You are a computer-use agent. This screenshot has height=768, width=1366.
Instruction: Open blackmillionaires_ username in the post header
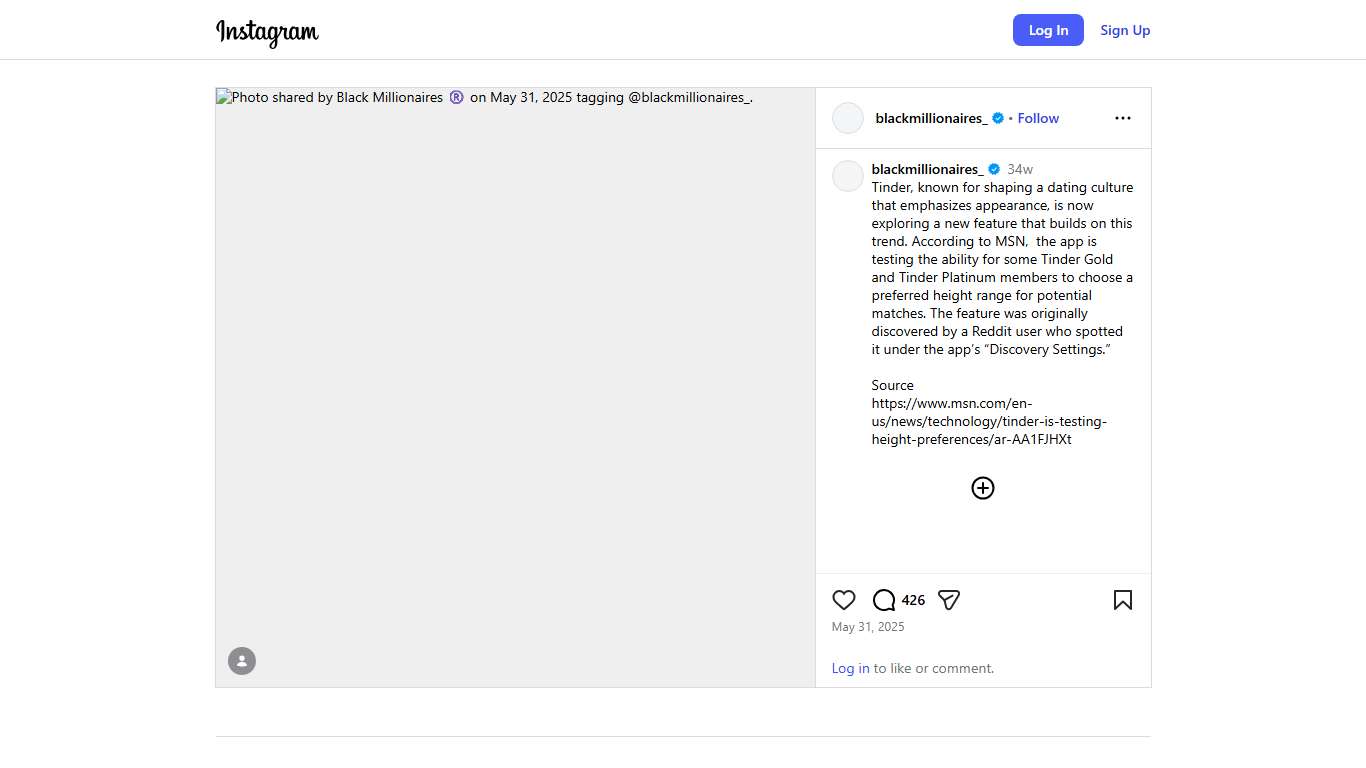[931, 118]
